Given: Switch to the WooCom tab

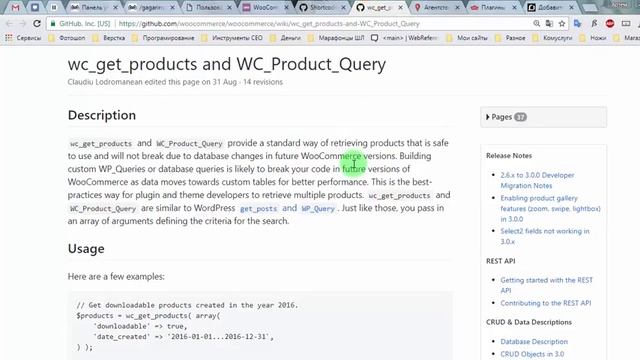Looking at the screenshot, I should pyautogui.click(x=264, y=7).
